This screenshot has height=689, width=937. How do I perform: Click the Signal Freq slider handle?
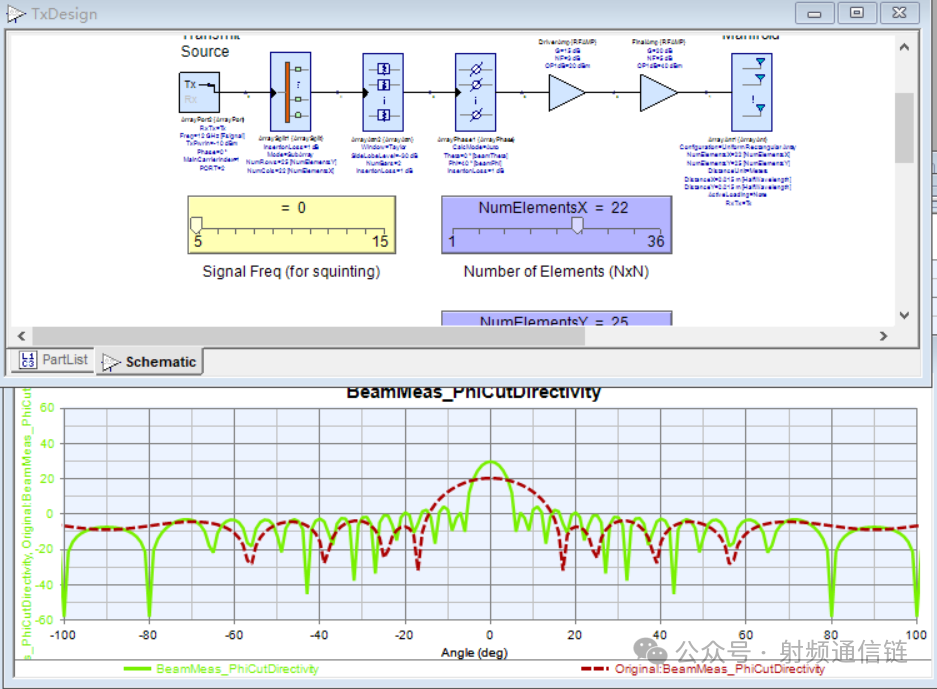coord(197,224)
